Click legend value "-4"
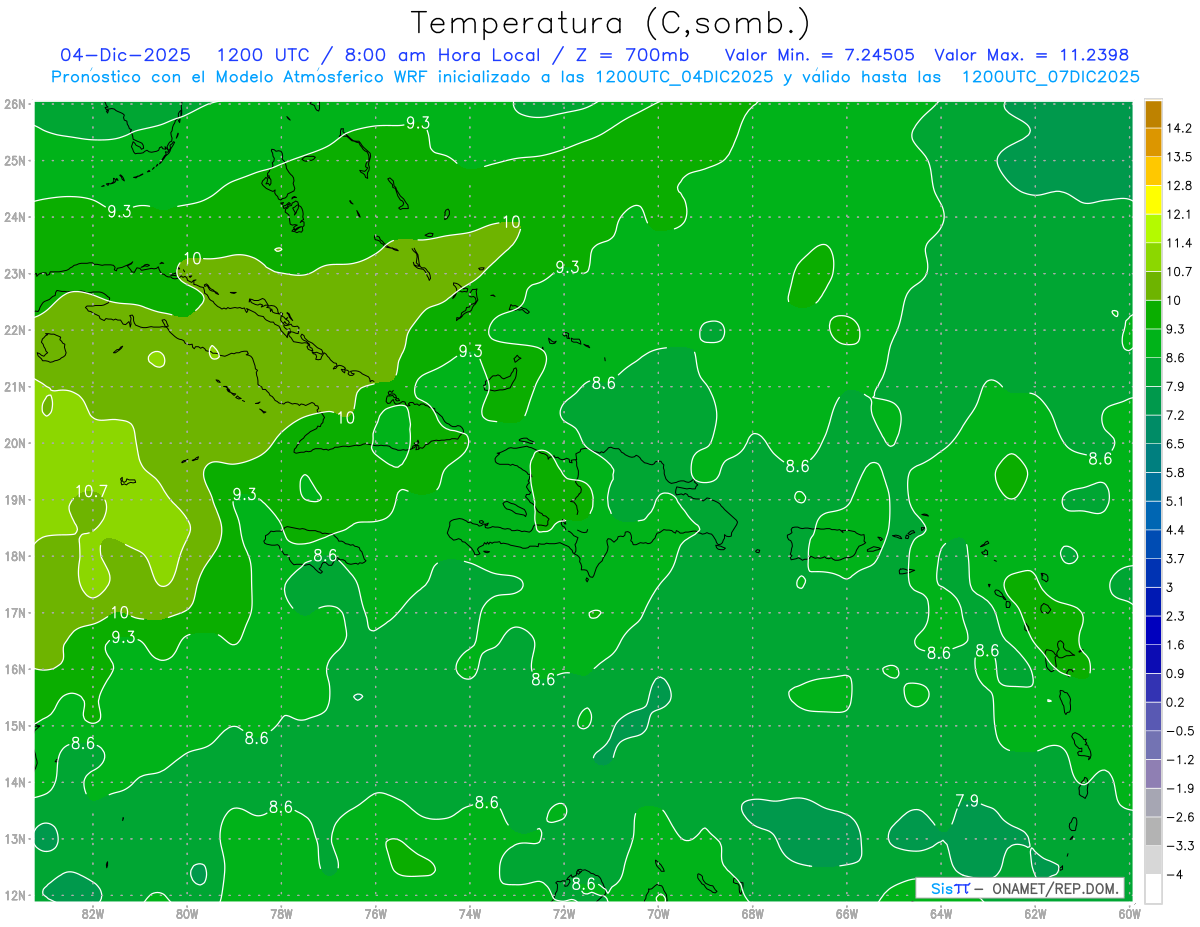Screen dimensions: 1200x927 pyautogui.click(x=1175, y=875)
